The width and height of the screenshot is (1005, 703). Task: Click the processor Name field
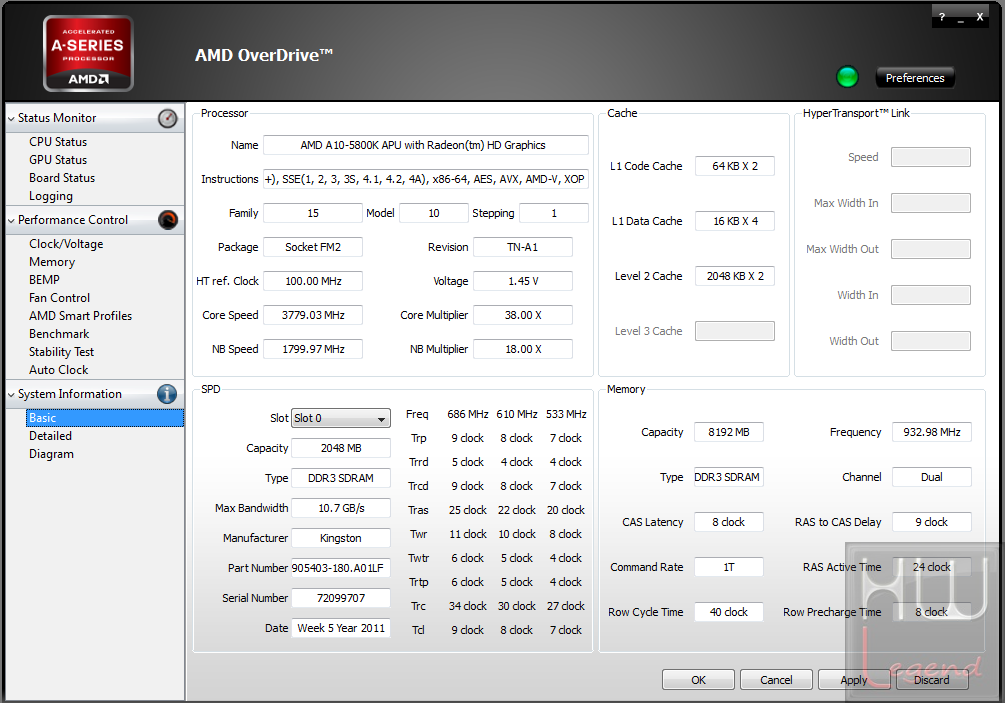coord(426,145)
